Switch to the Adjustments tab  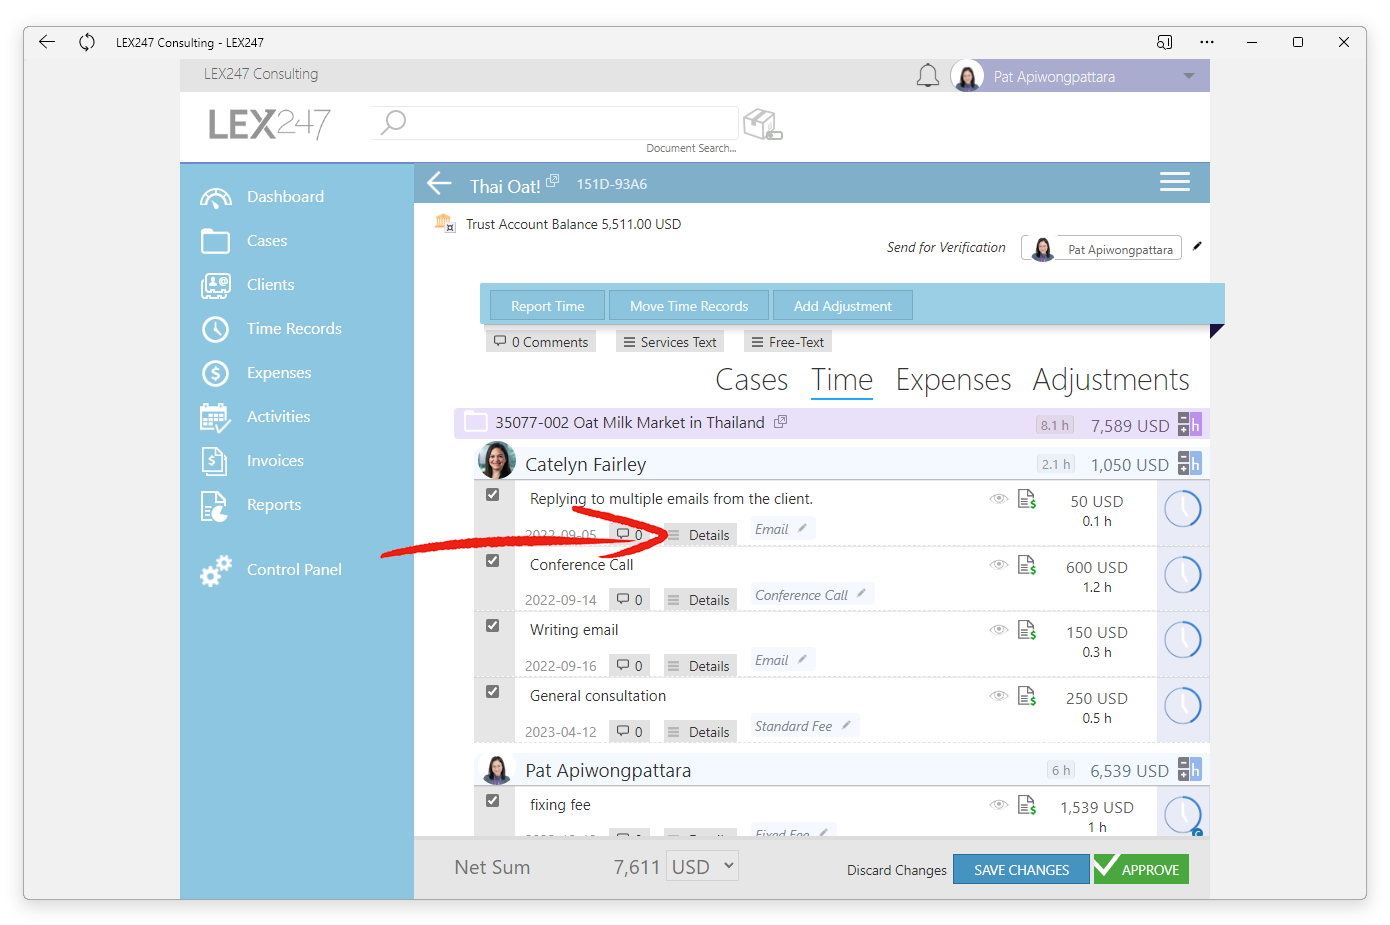[1111, 380]
